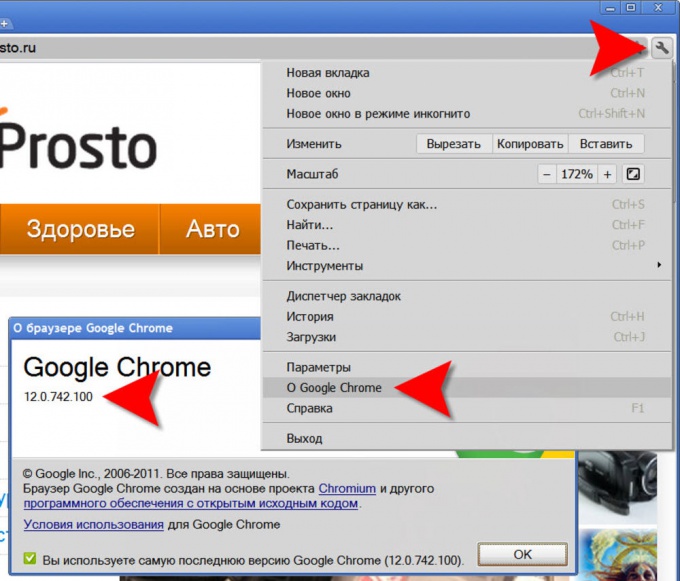This screenshot has height=581, width=680.
Task: Click the Вставить button
Action: pyautogui.click(x=606, y=144)
